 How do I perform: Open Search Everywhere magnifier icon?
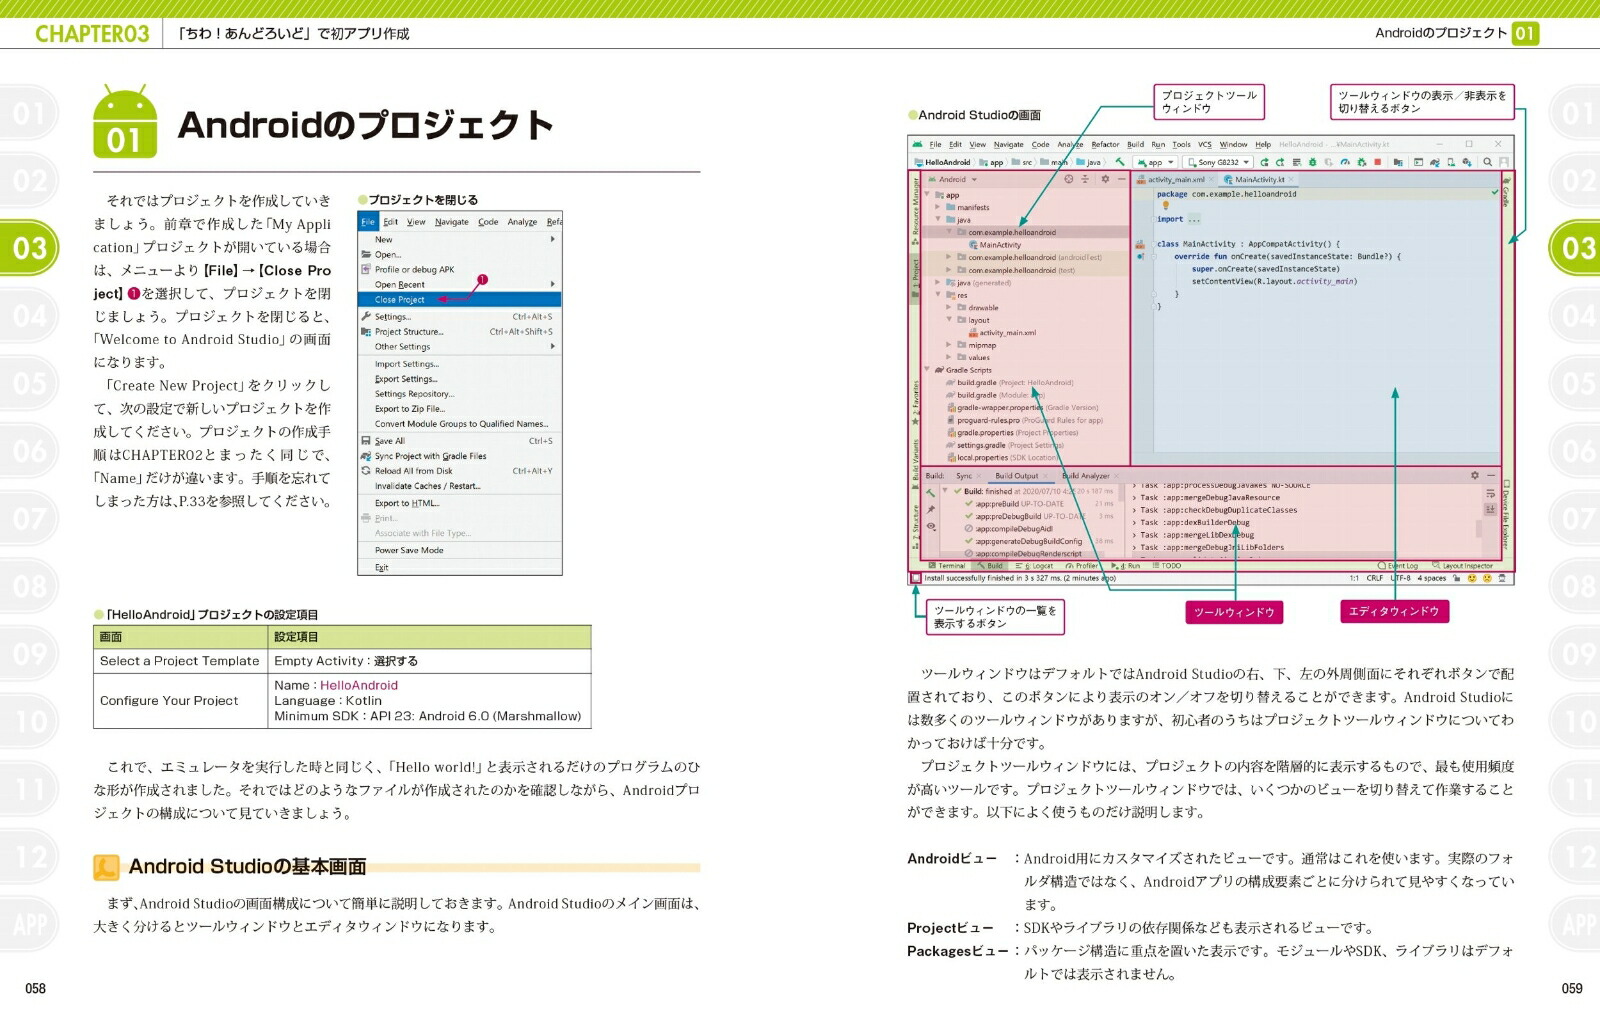click(1488, 162)
